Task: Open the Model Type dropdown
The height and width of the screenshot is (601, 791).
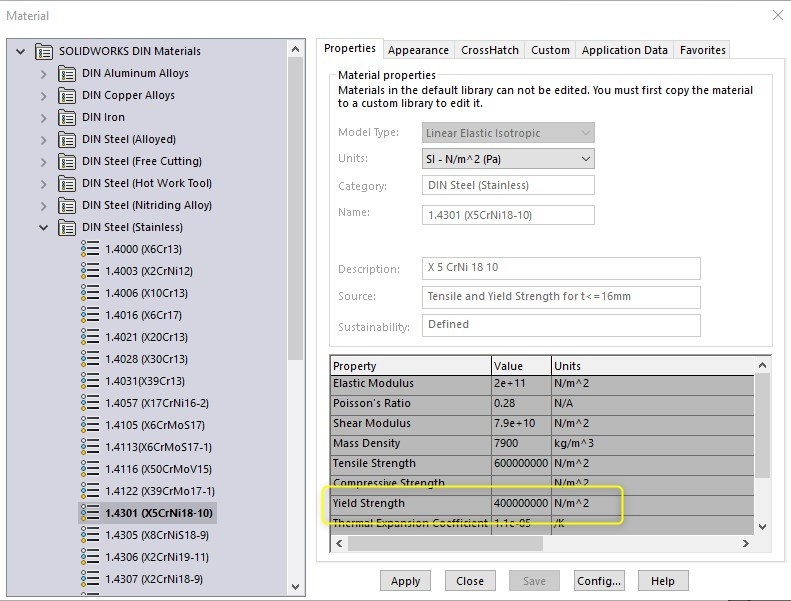Action: tap(508, 133)
